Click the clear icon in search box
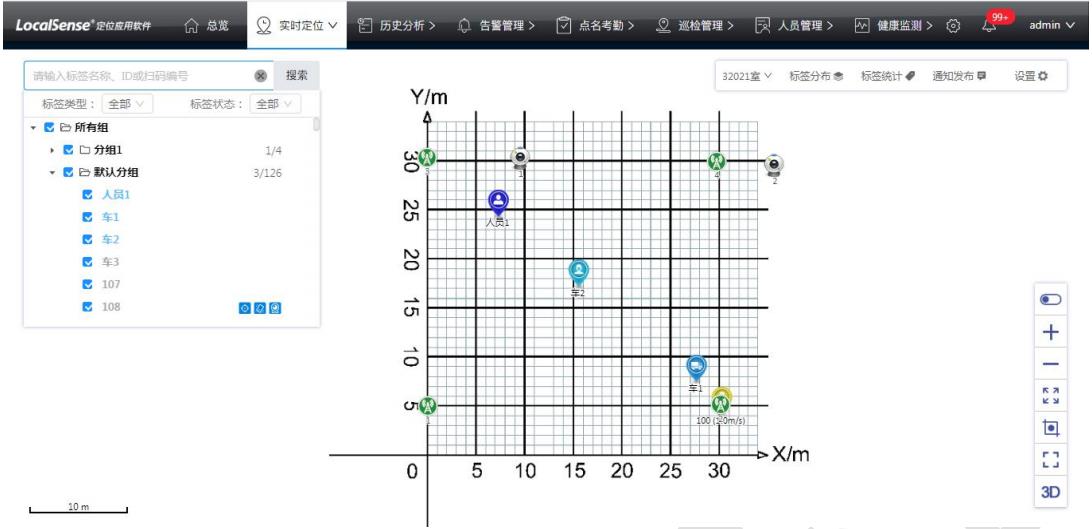The image size is (1092, 529). pos(260,75)
